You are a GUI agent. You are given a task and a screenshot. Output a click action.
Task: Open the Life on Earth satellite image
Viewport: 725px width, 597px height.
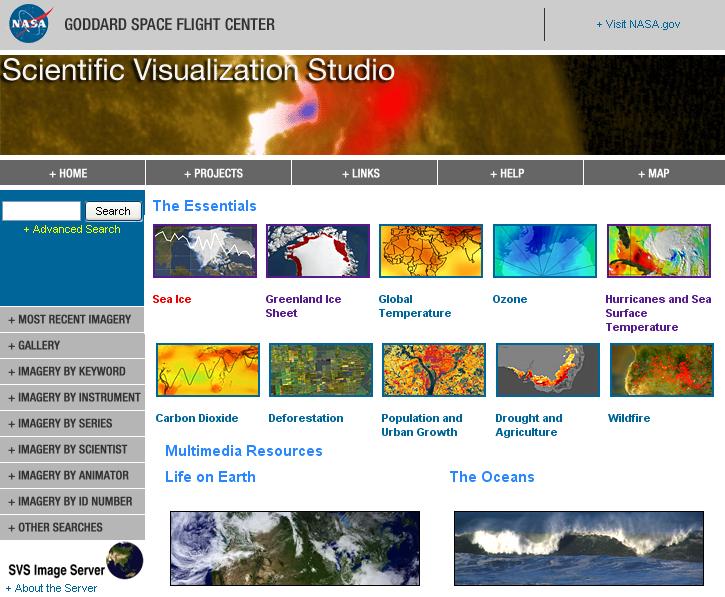pyautogui.click(x=295, y=548)
